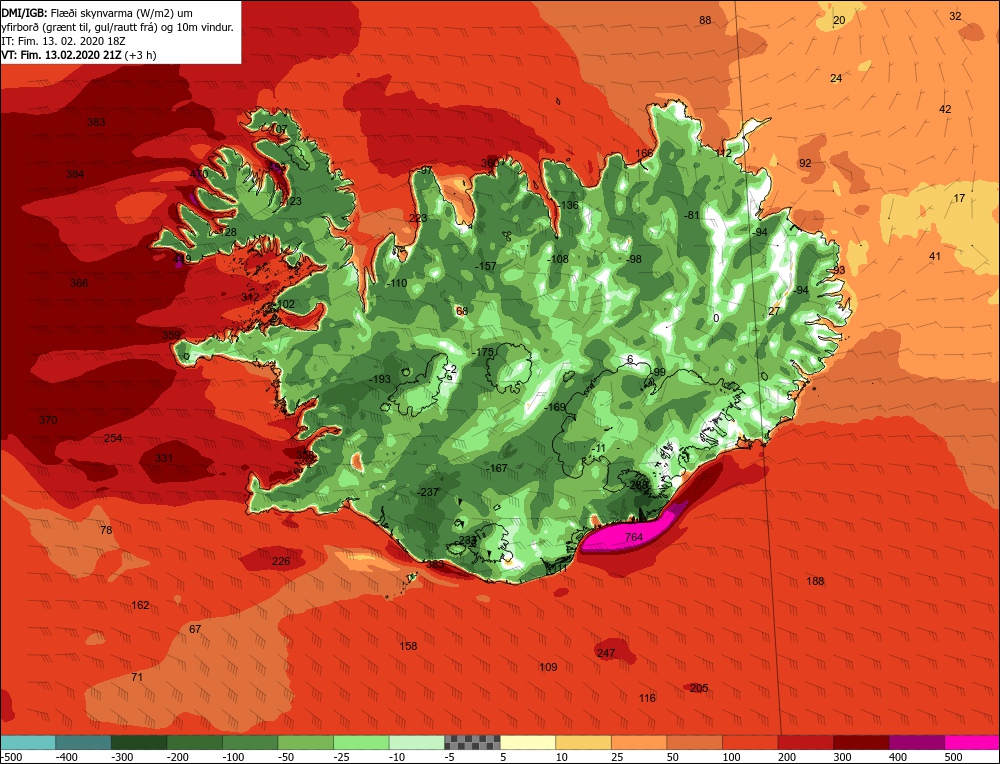The height and width of the screenshot is (764, 1000).
Task: Click the '100' label on the colour scale
Action: (x=732, y=757)
